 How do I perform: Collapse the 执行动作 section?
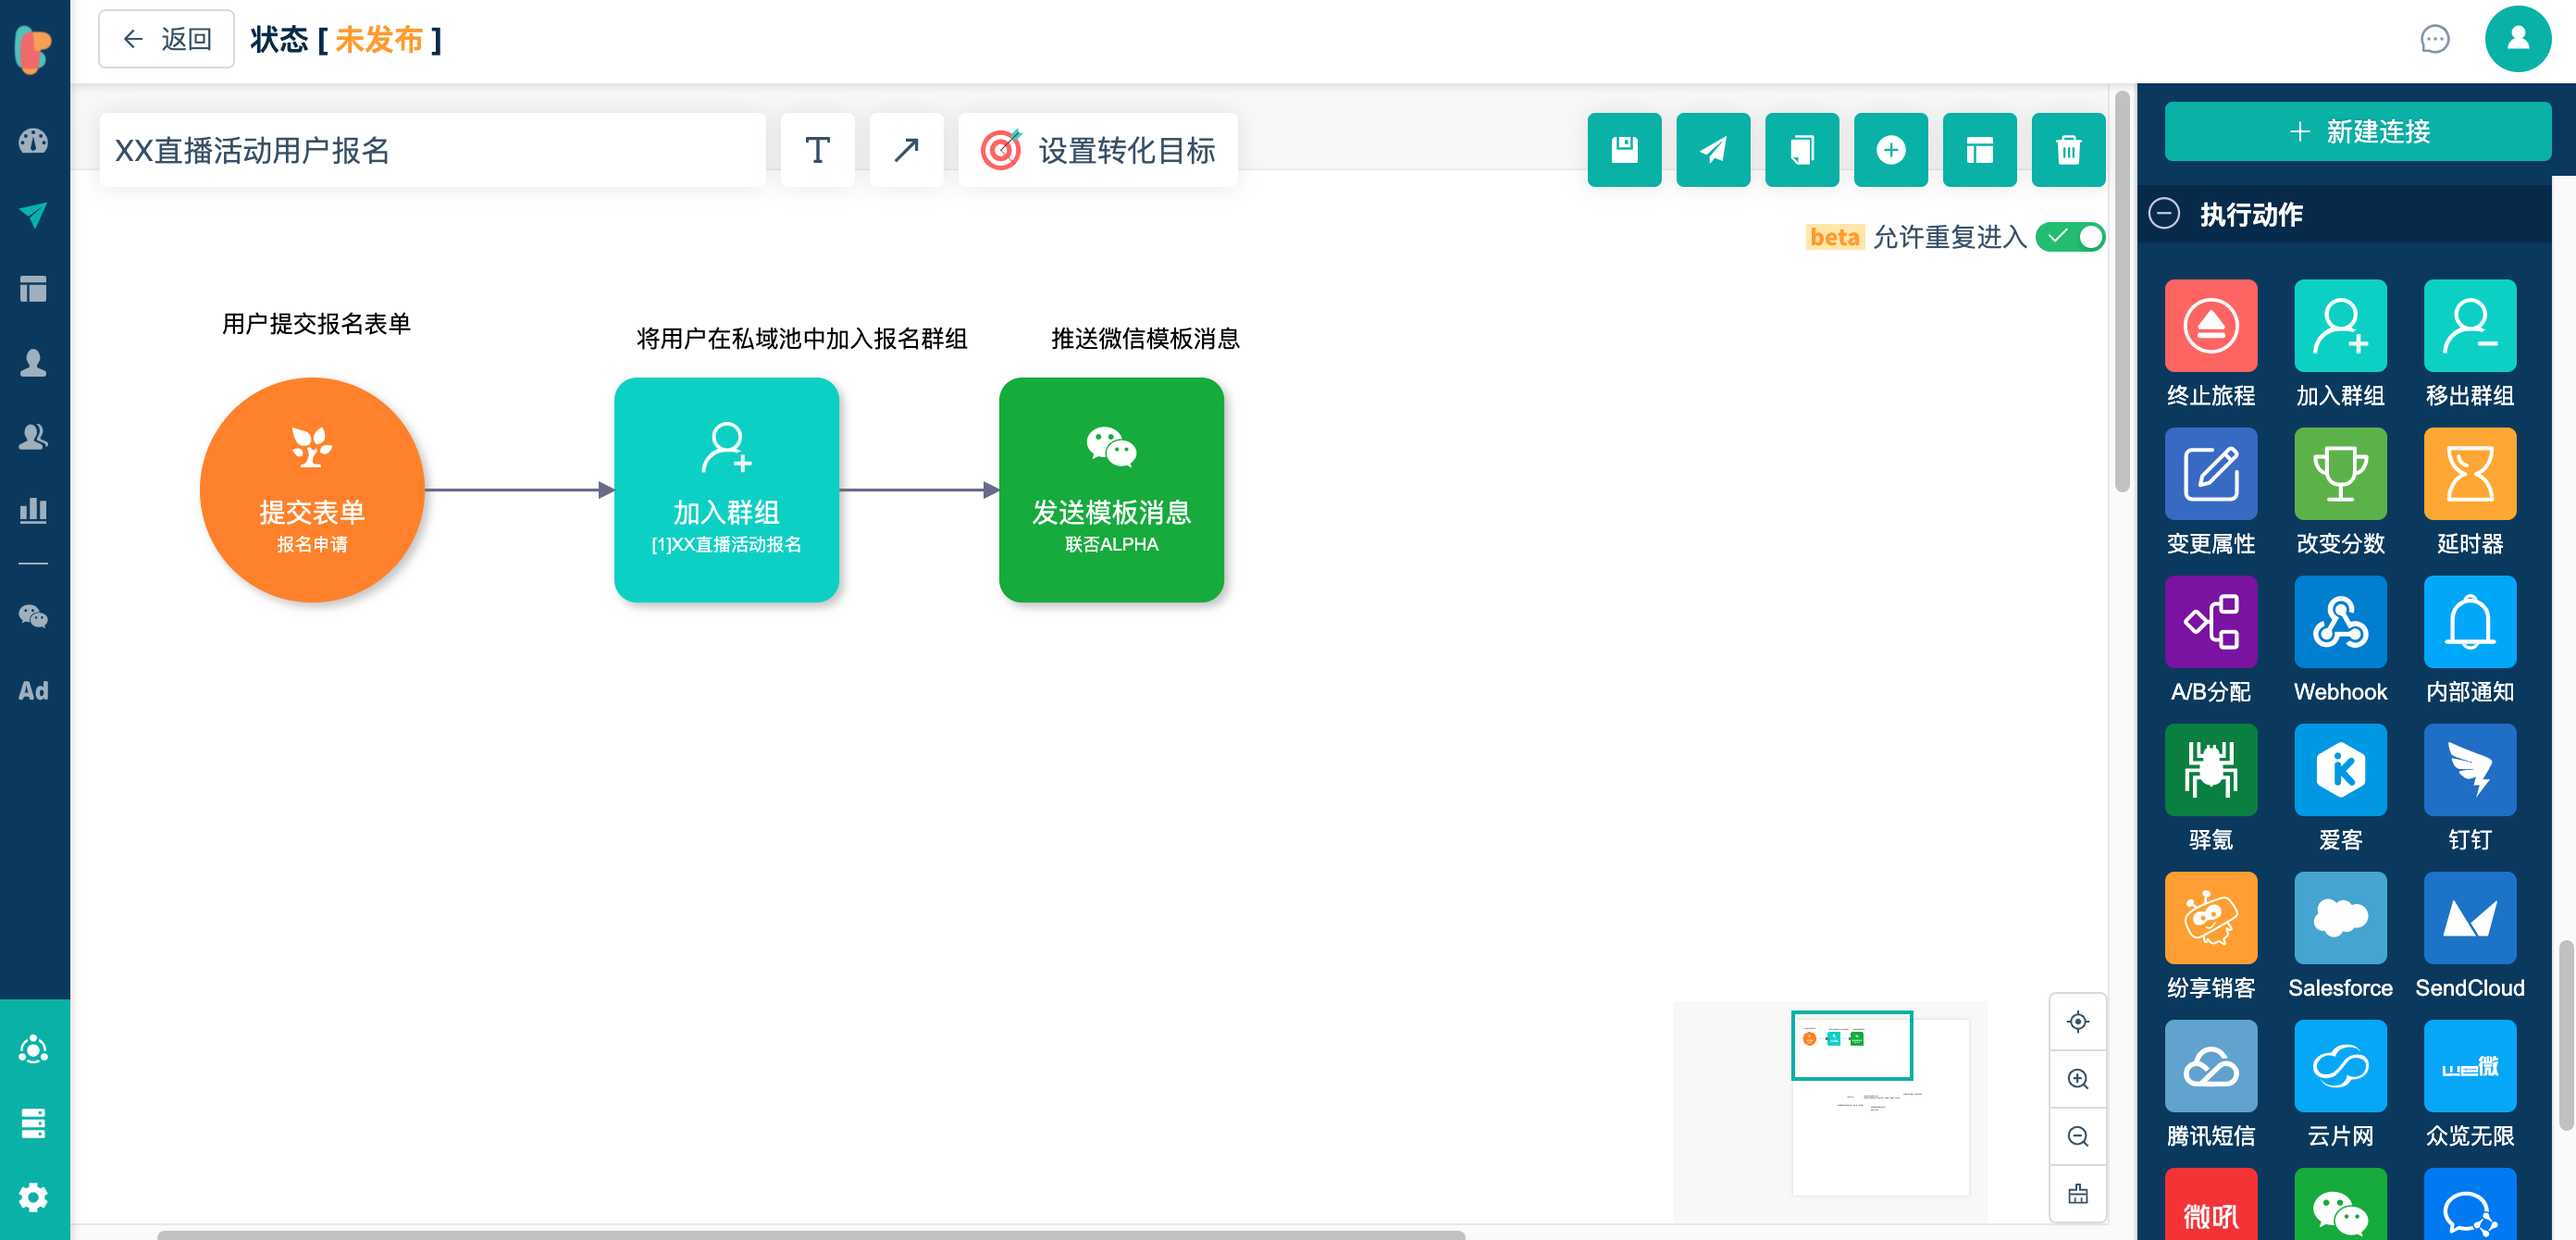click(2164, 214)
